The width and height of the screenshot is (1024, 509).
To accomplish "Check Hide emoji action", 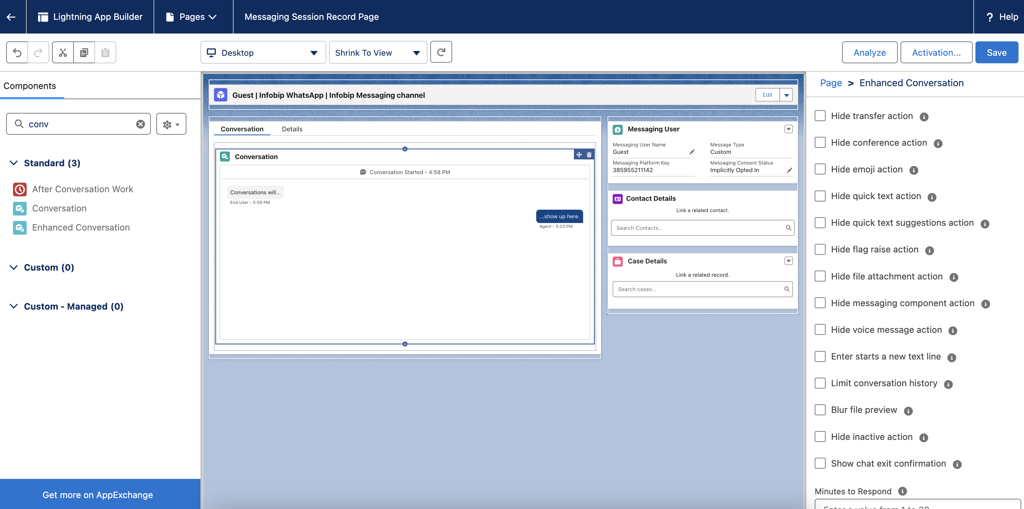I will pos(820,169).
